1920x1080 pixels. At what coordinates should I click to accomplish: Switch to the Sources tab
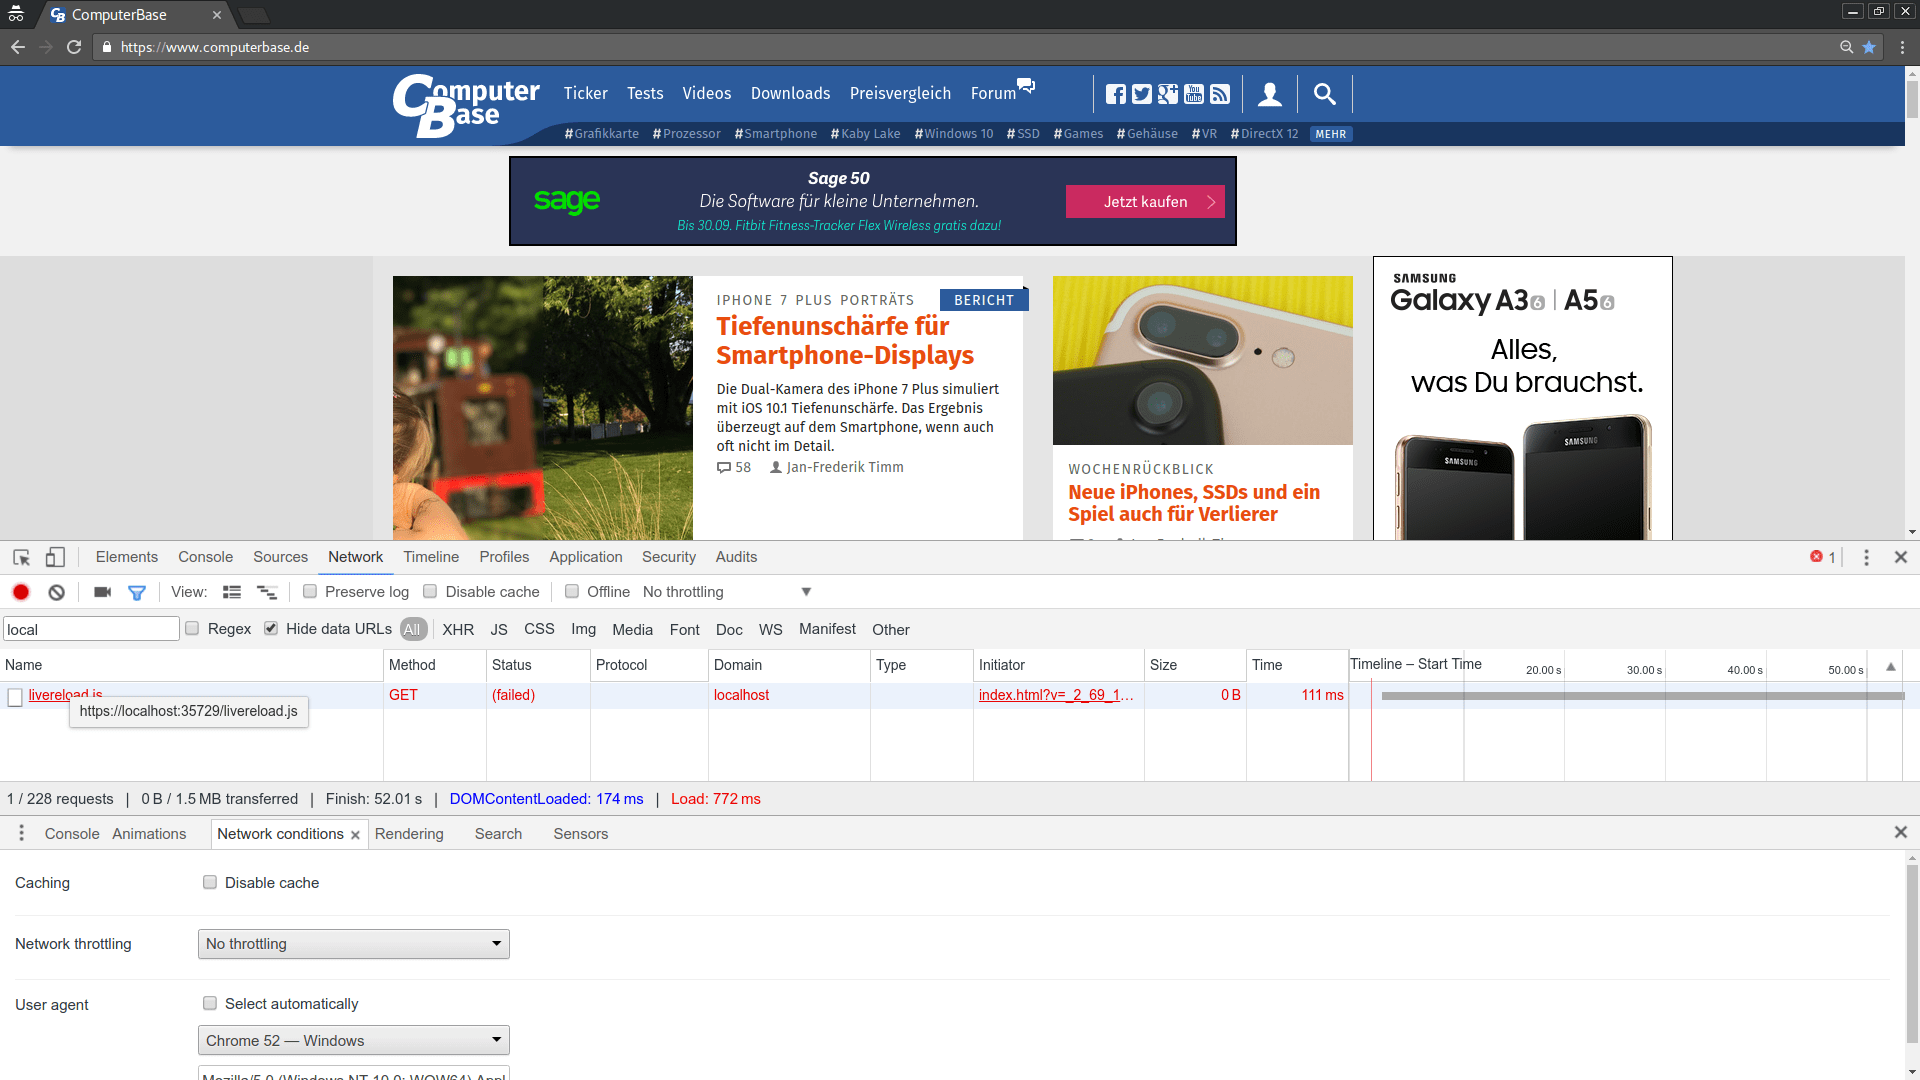click(x=280, y=557)
